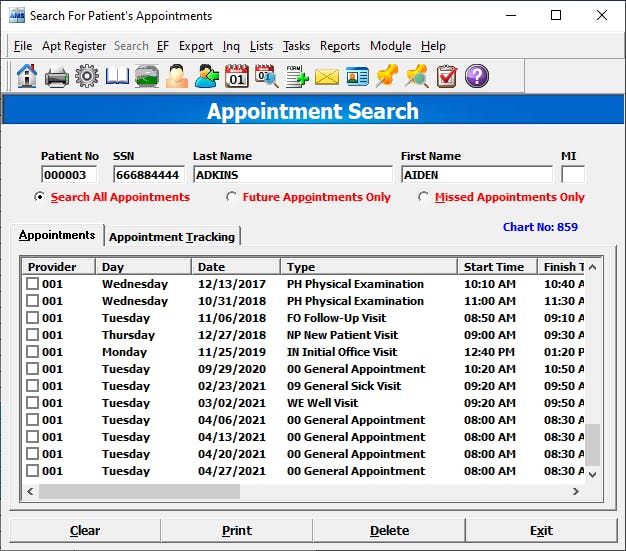Open the EF menu
Viewport: 626px width, 551px height.
(x=163, y=46)
